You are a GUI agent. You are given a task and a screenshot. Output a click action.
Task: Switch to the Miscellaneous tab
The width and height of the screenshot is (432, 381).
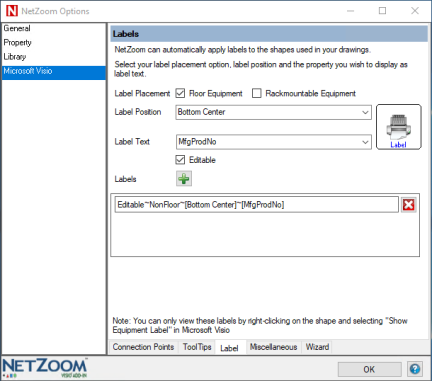coord(273,347)
